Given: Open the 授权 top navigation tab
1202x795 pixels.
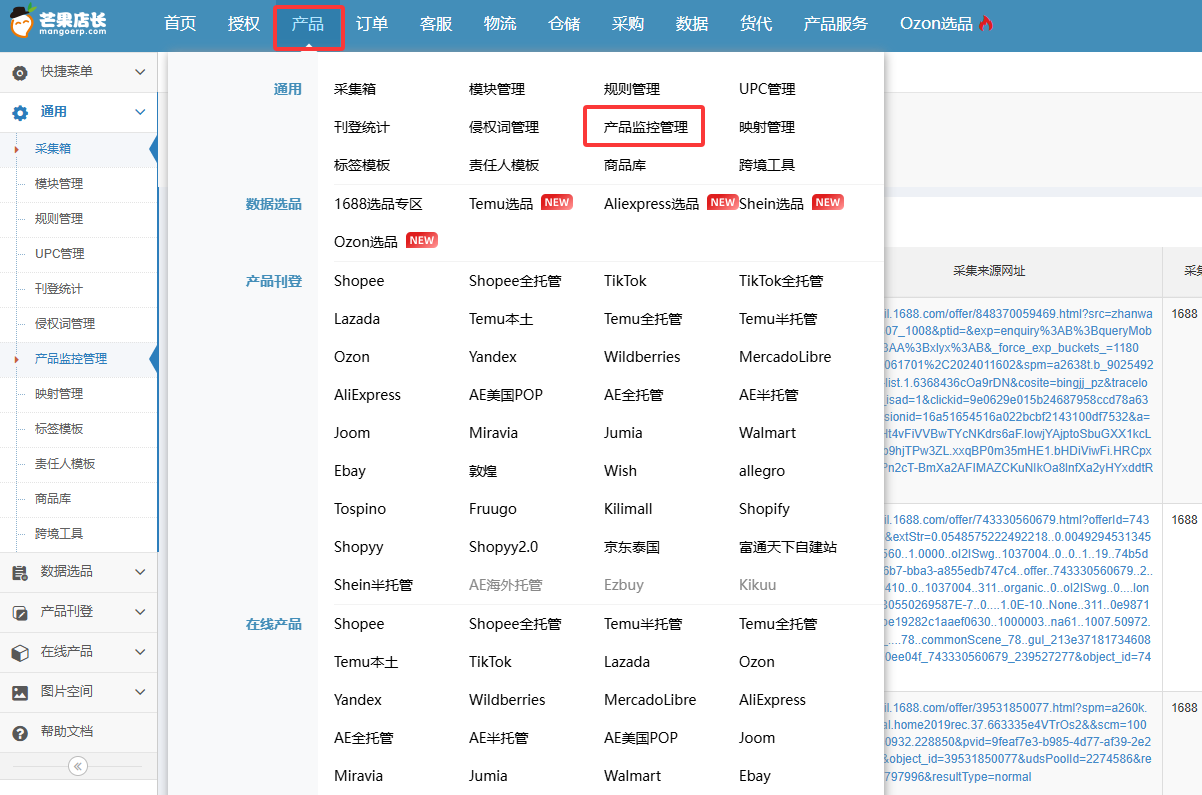Looking at the screenshot, I should (x=244, y=24).
